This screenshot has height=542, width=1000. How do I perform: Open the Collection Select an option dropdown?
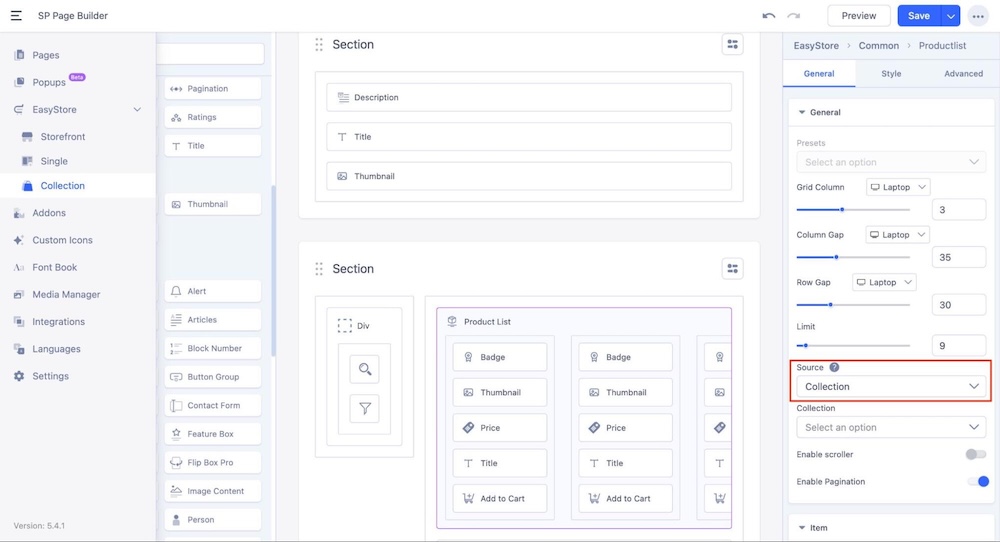pyautogui.click(x=891, y=427)
